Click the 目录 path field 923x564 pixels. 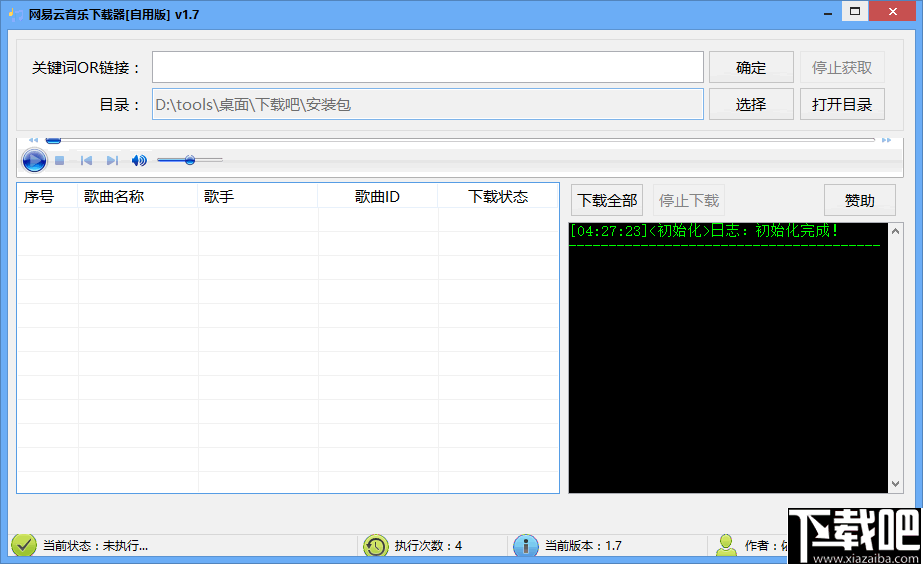click(428, 104)
